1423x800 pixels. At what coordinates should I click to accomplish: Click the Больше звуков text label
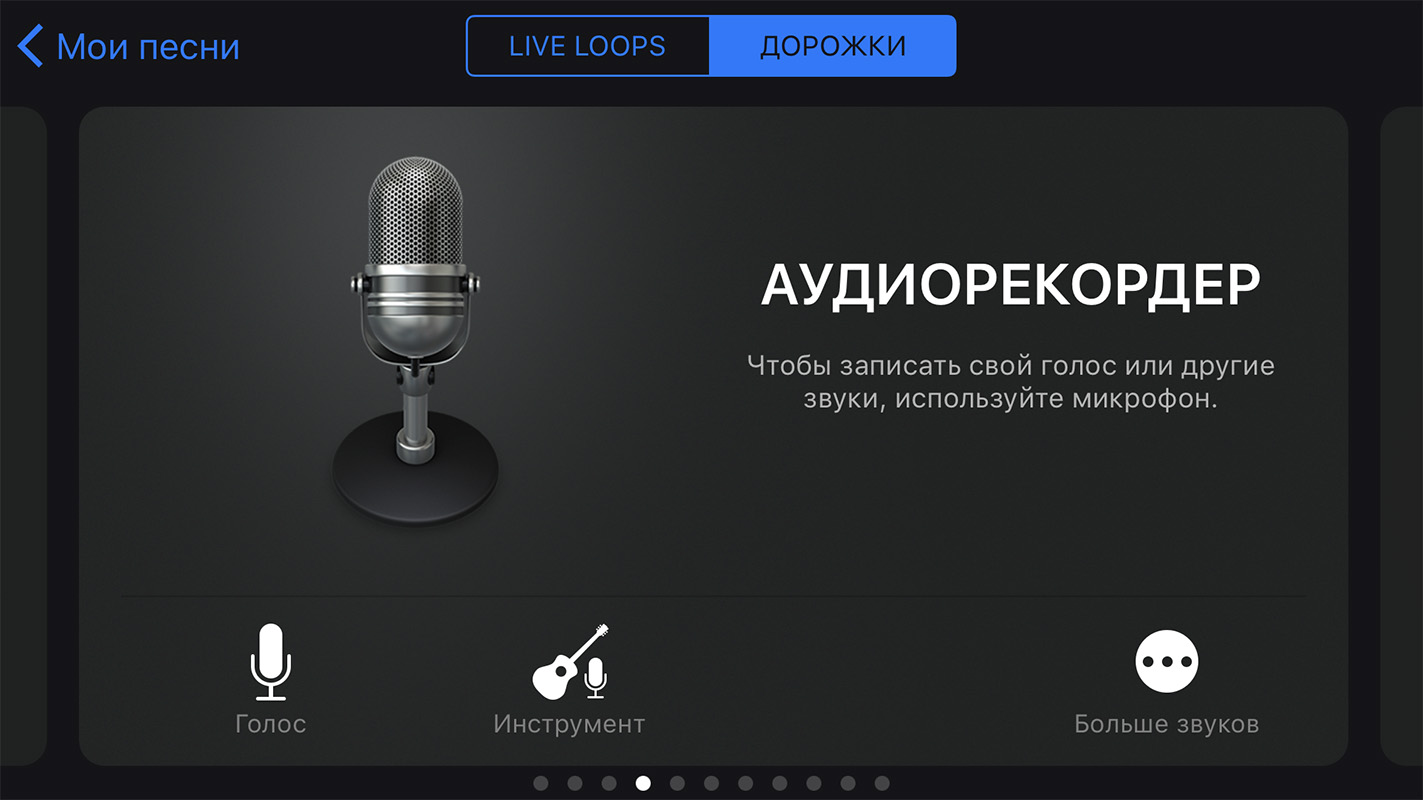click(1167, 724)
